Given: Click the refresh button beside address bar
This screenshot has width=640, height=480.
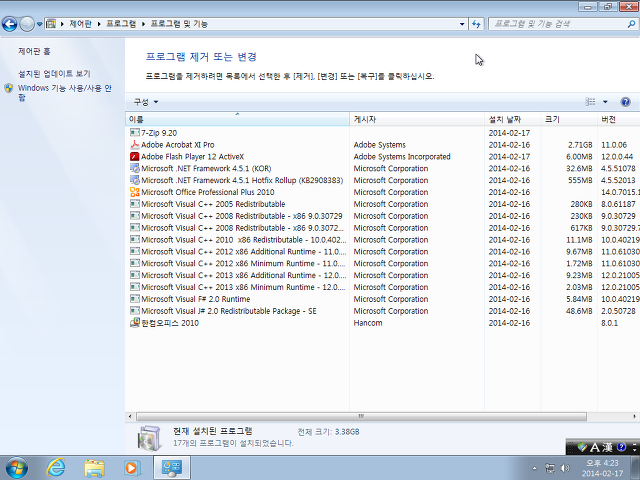Looking at the screenshot, I should (x=476, y=24).
